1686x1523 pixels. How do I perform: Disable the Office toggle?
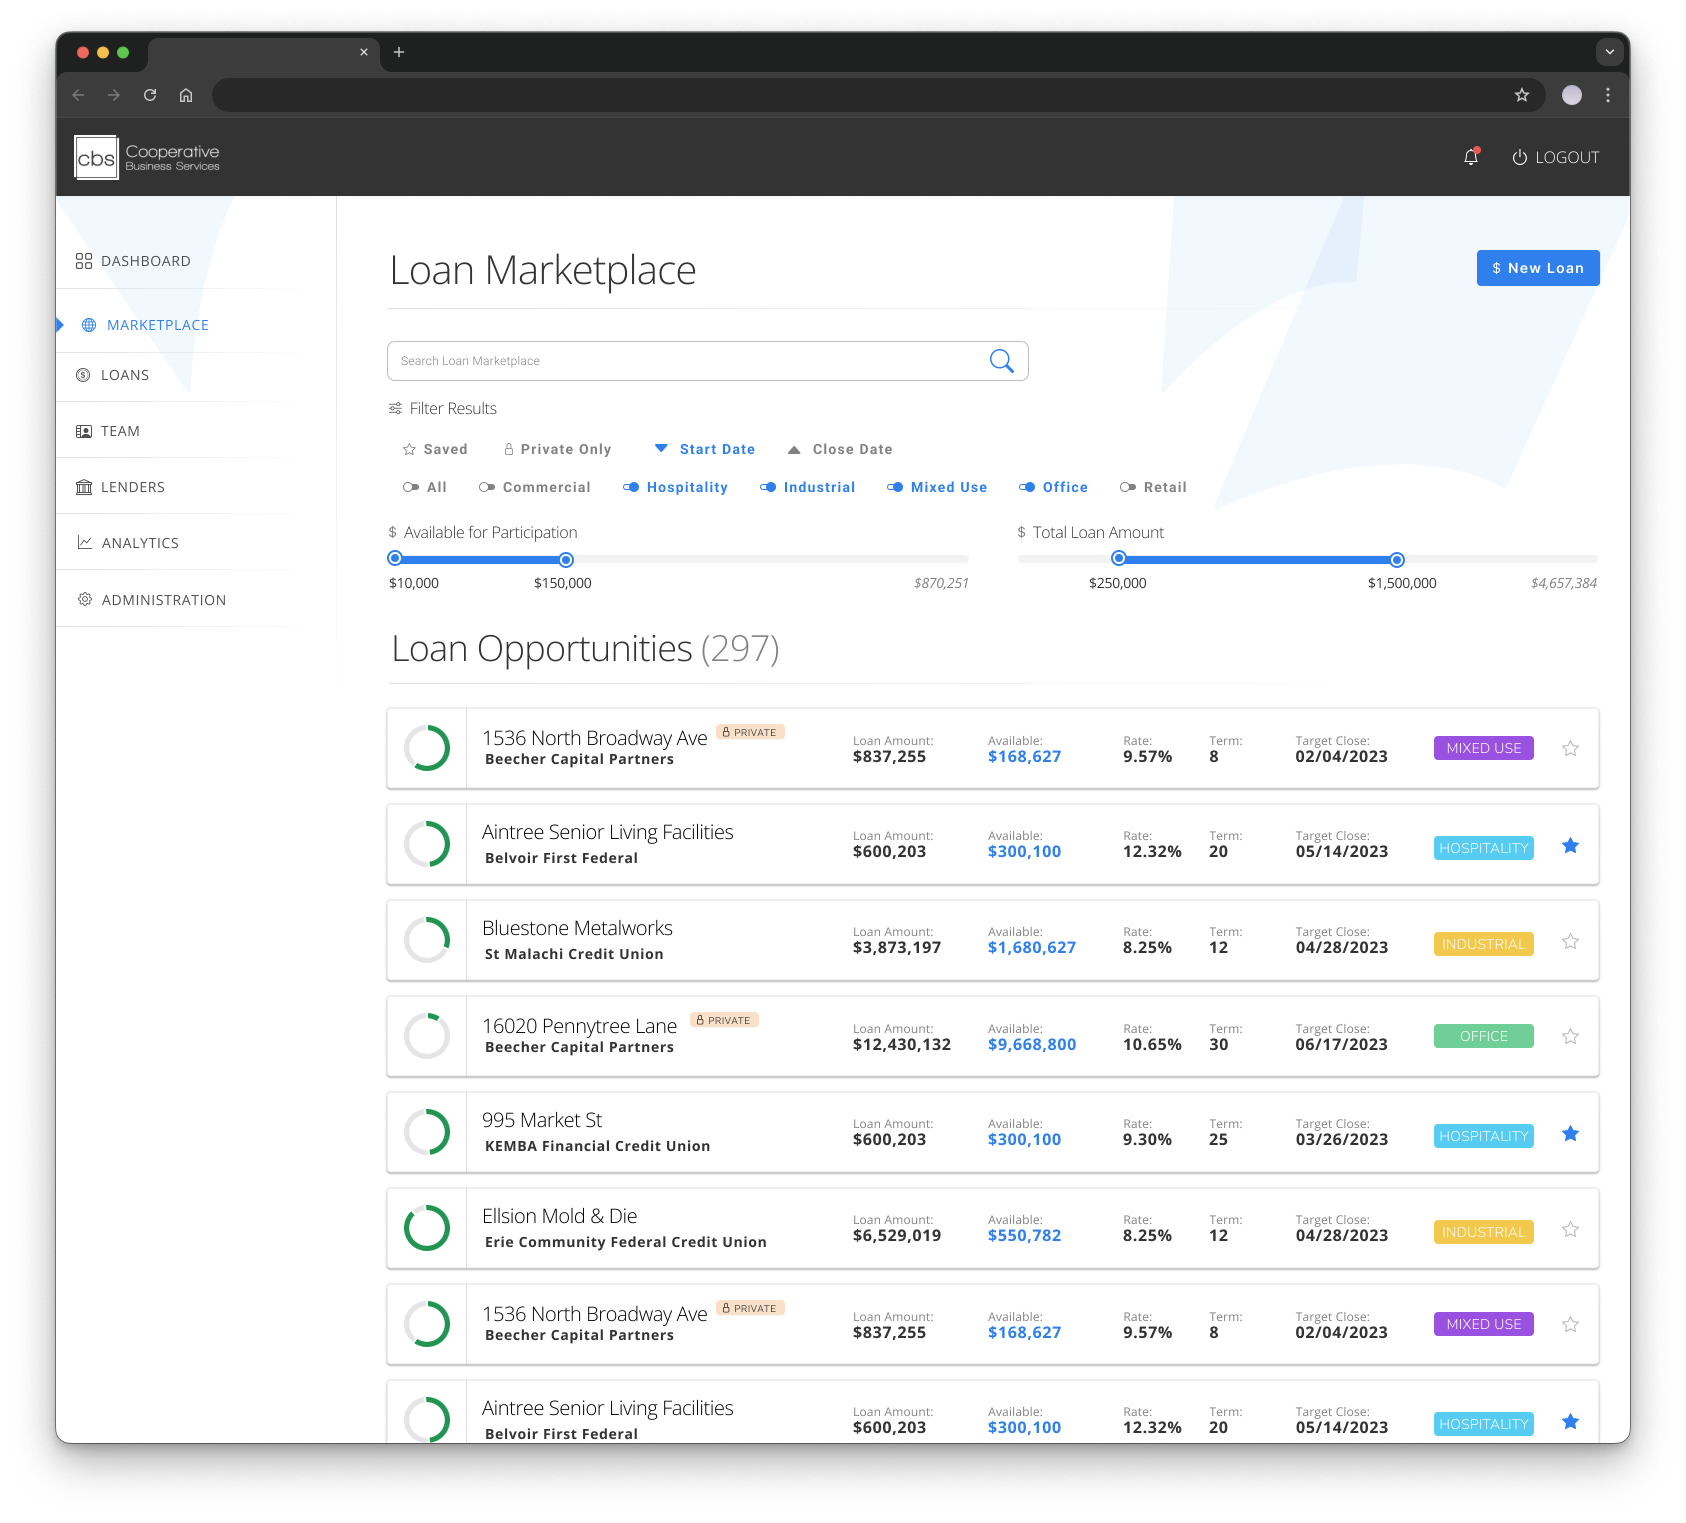click(x=1053, y=487)
